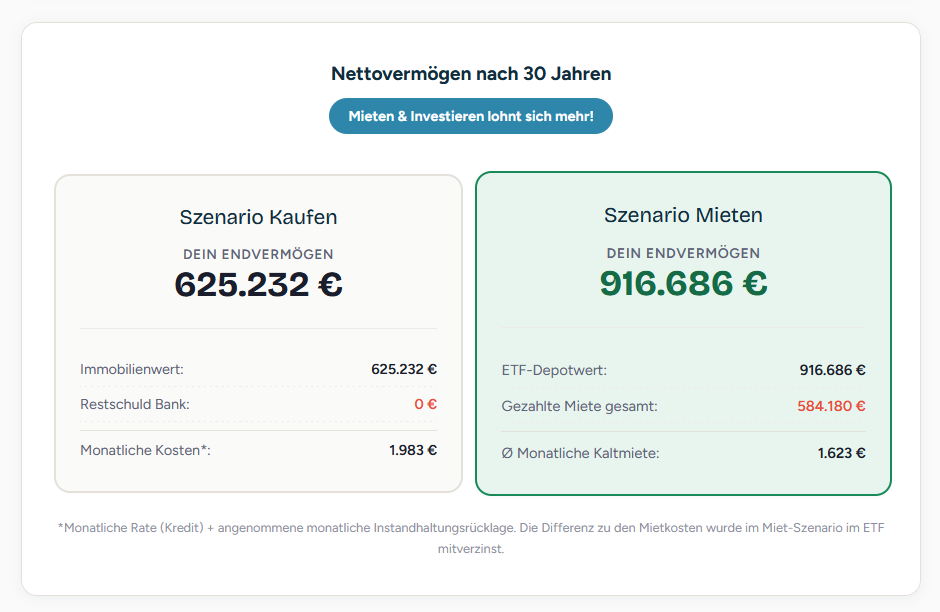Click the Kaufen endvermögen value 625.232 €

point(258,285)
